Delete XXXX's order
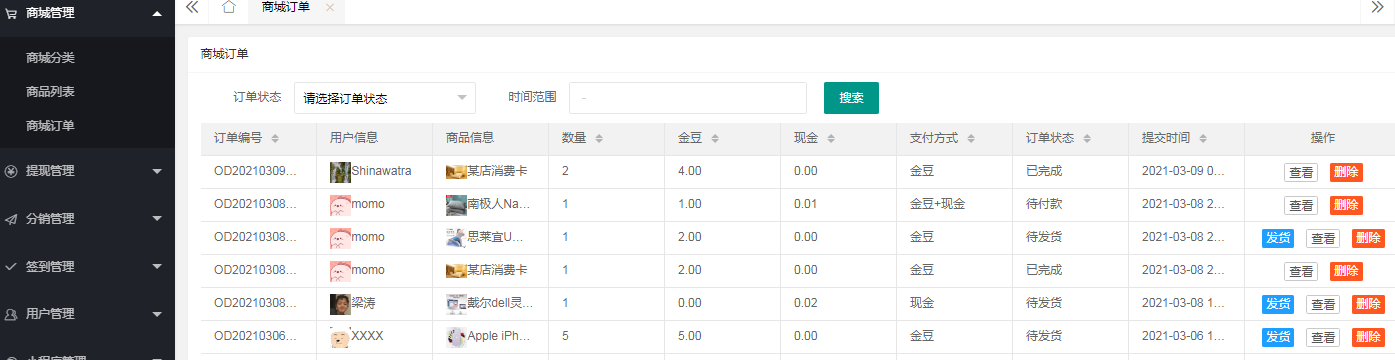 tap(1368, 337)
